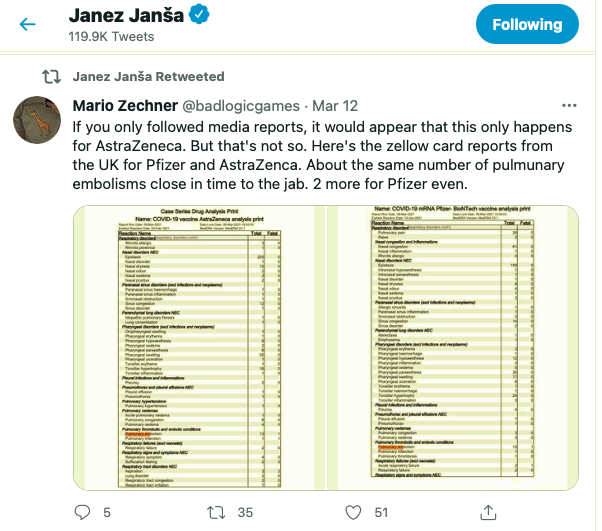
Task: Click the retweet count of 35
Action: [243, 512]
